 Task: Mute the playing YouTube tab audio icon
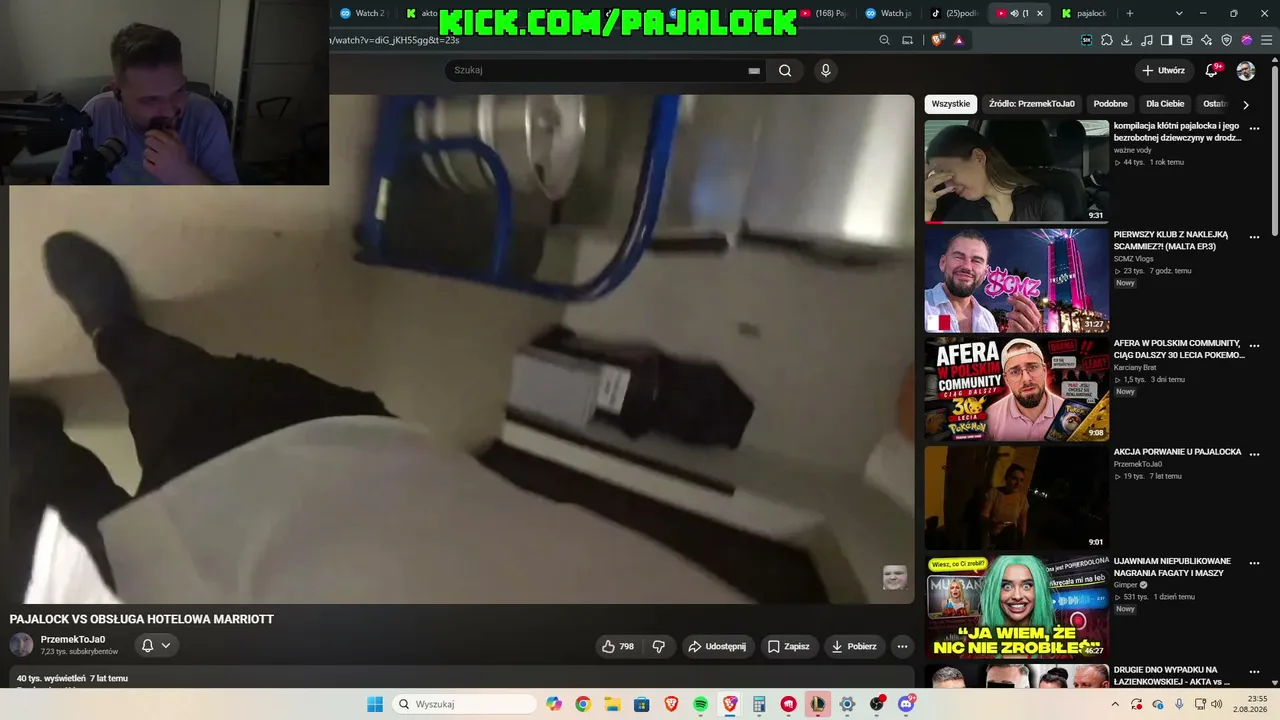[x=1014, y=13]
